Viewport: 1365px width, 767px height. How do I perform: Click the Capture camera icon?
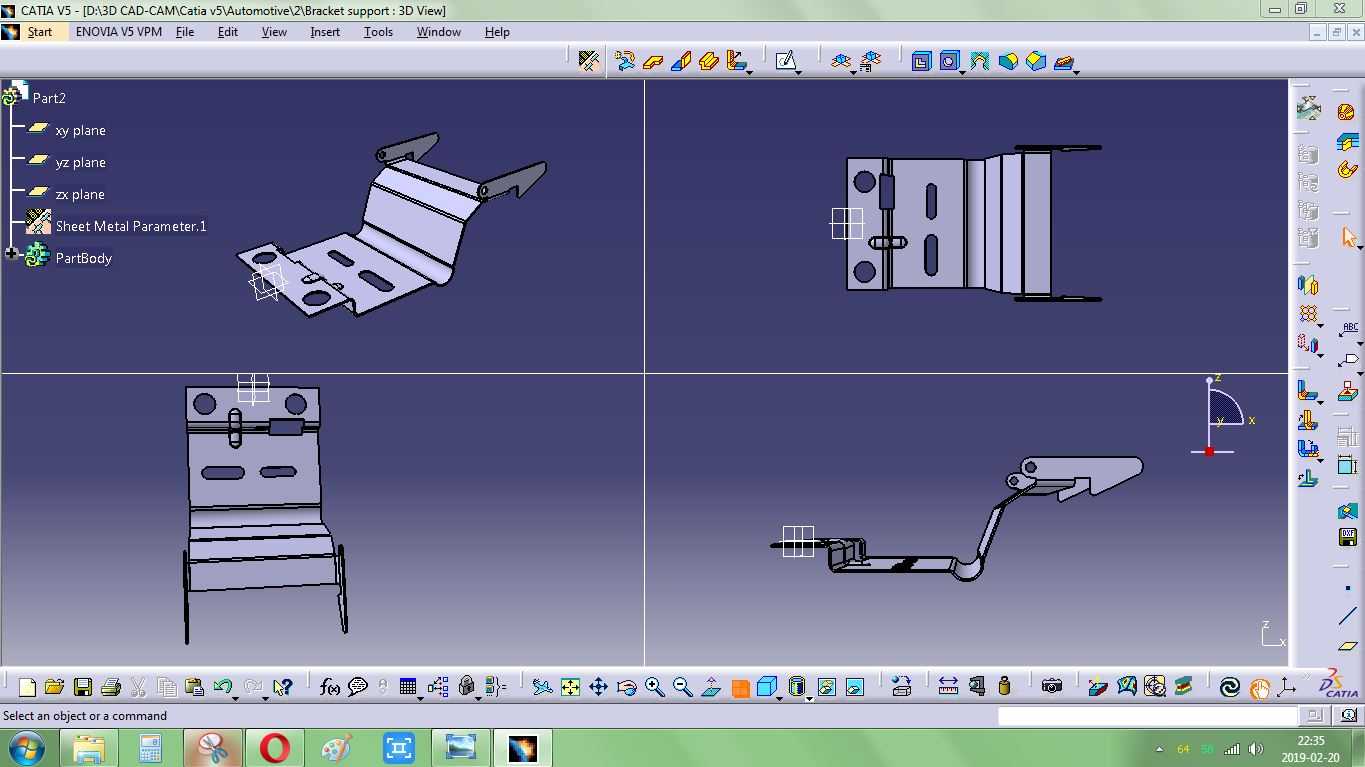coord(1051,686)
